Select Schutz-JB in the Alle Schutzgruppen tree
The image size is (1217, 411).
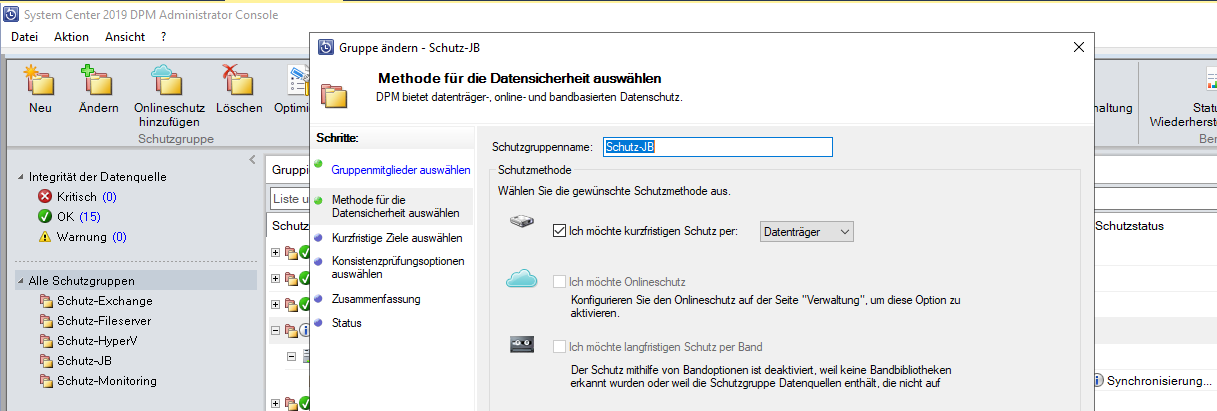click(83, 361)
